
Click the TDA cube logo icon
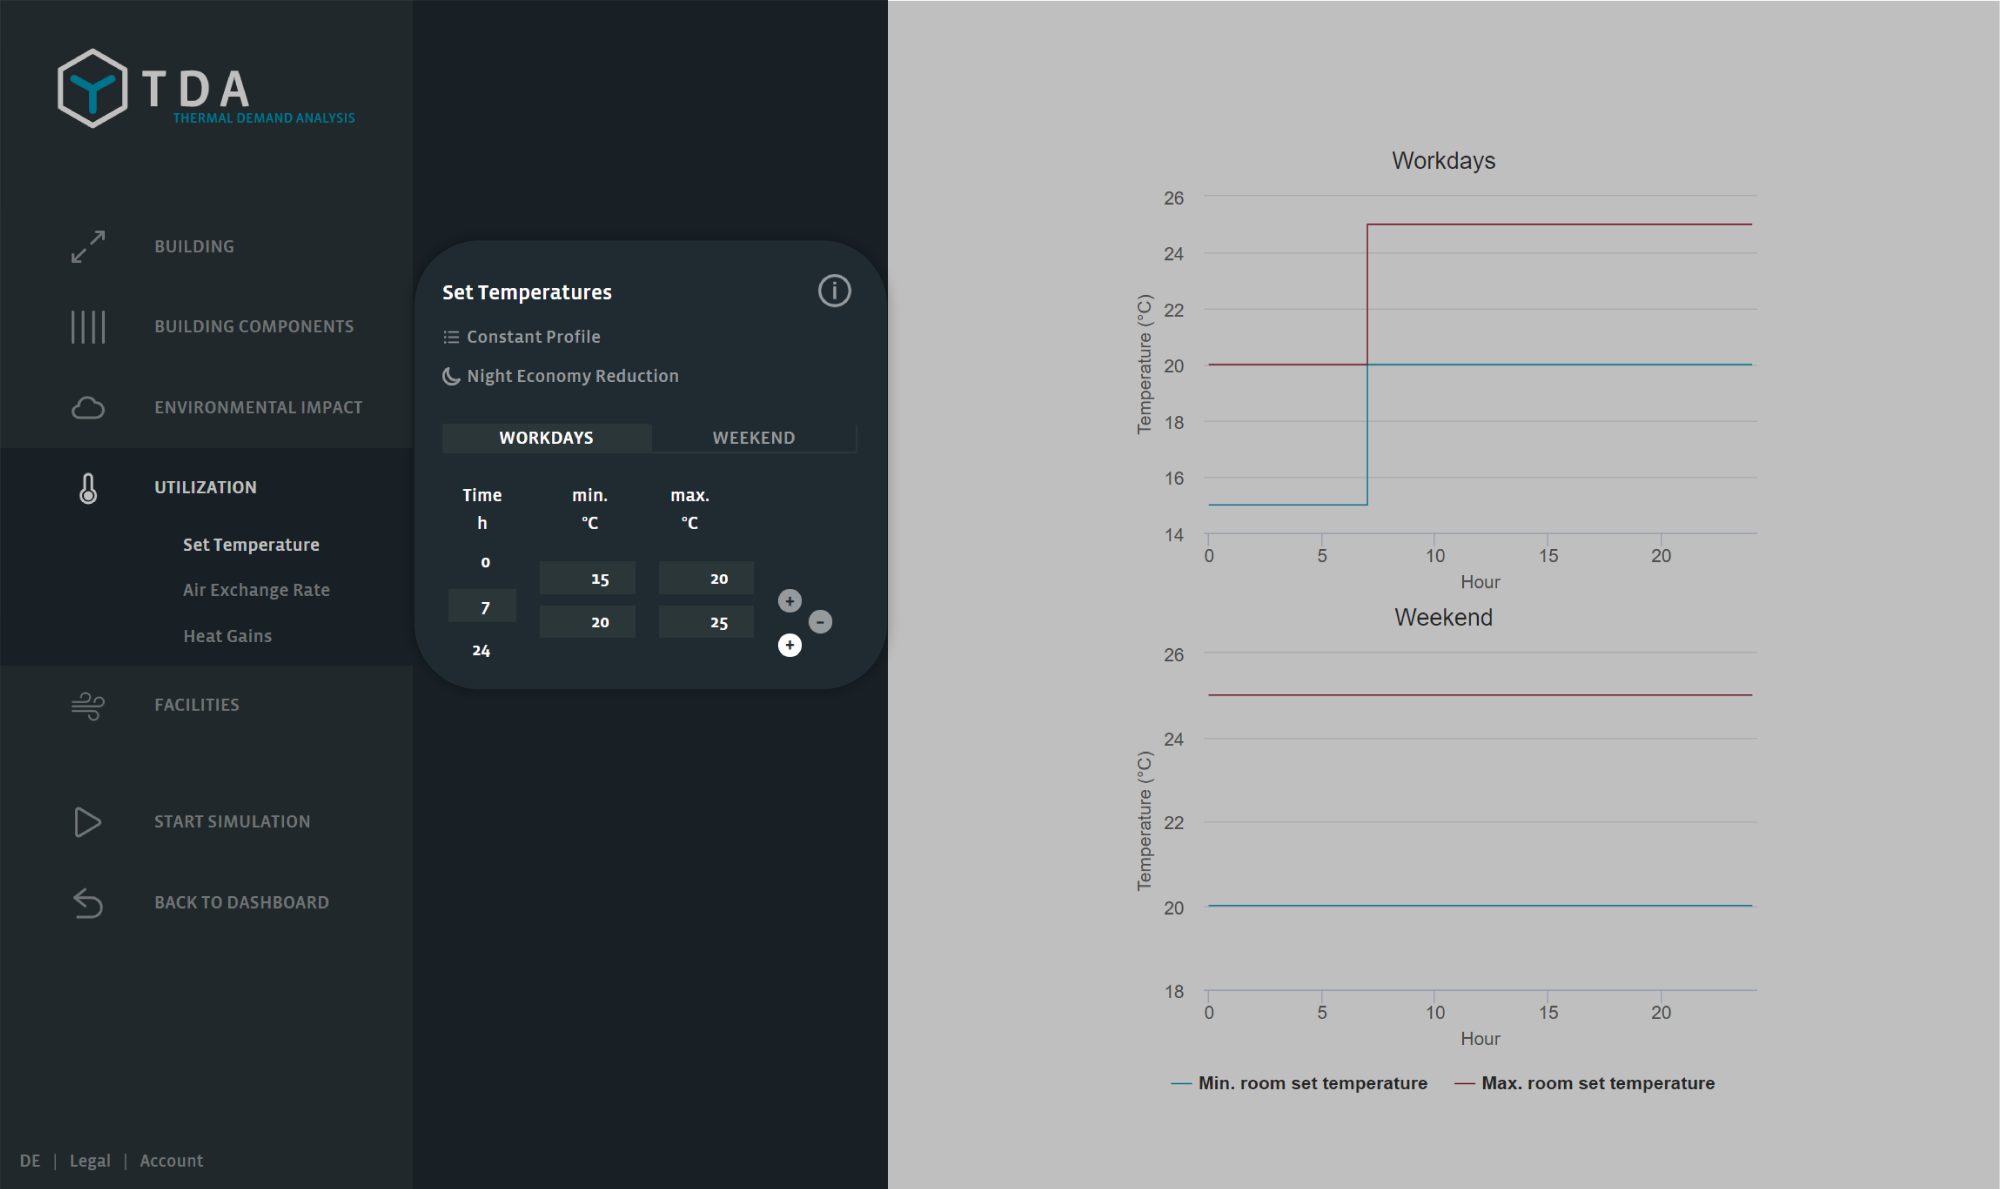[92, 88]
